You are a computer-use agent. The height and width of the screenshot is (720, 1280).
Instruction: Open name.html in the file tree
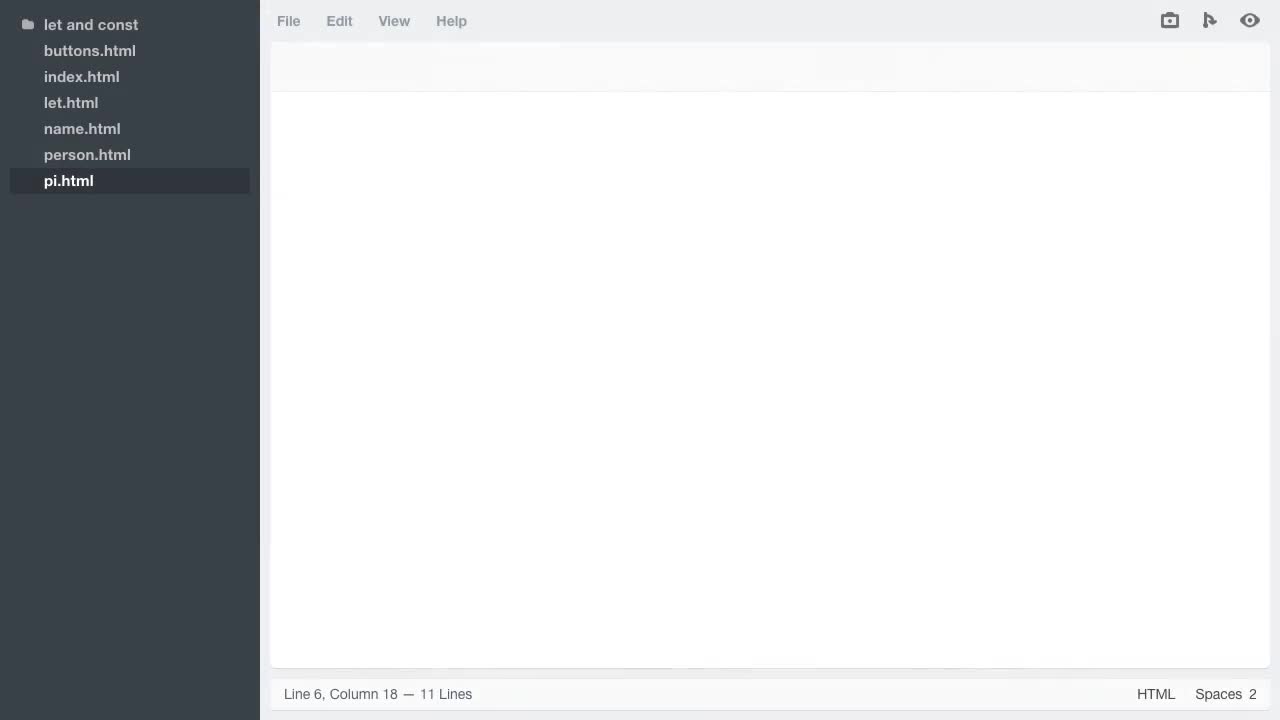82,129
